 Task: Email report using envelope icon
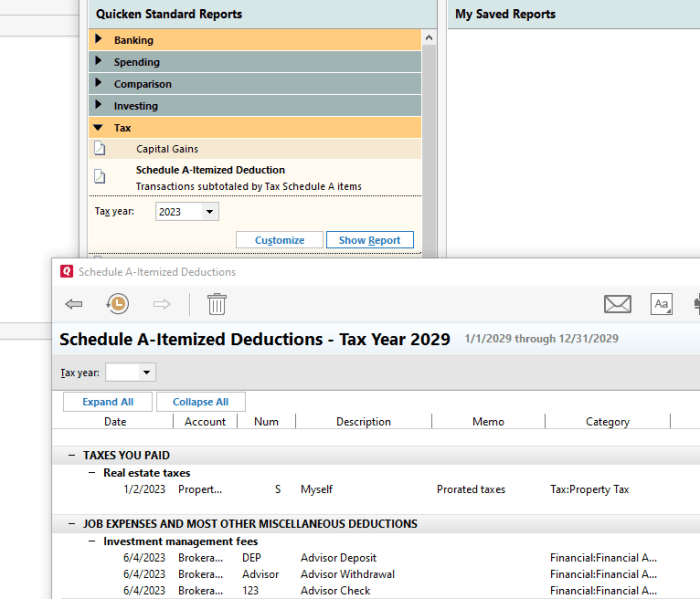618,304
